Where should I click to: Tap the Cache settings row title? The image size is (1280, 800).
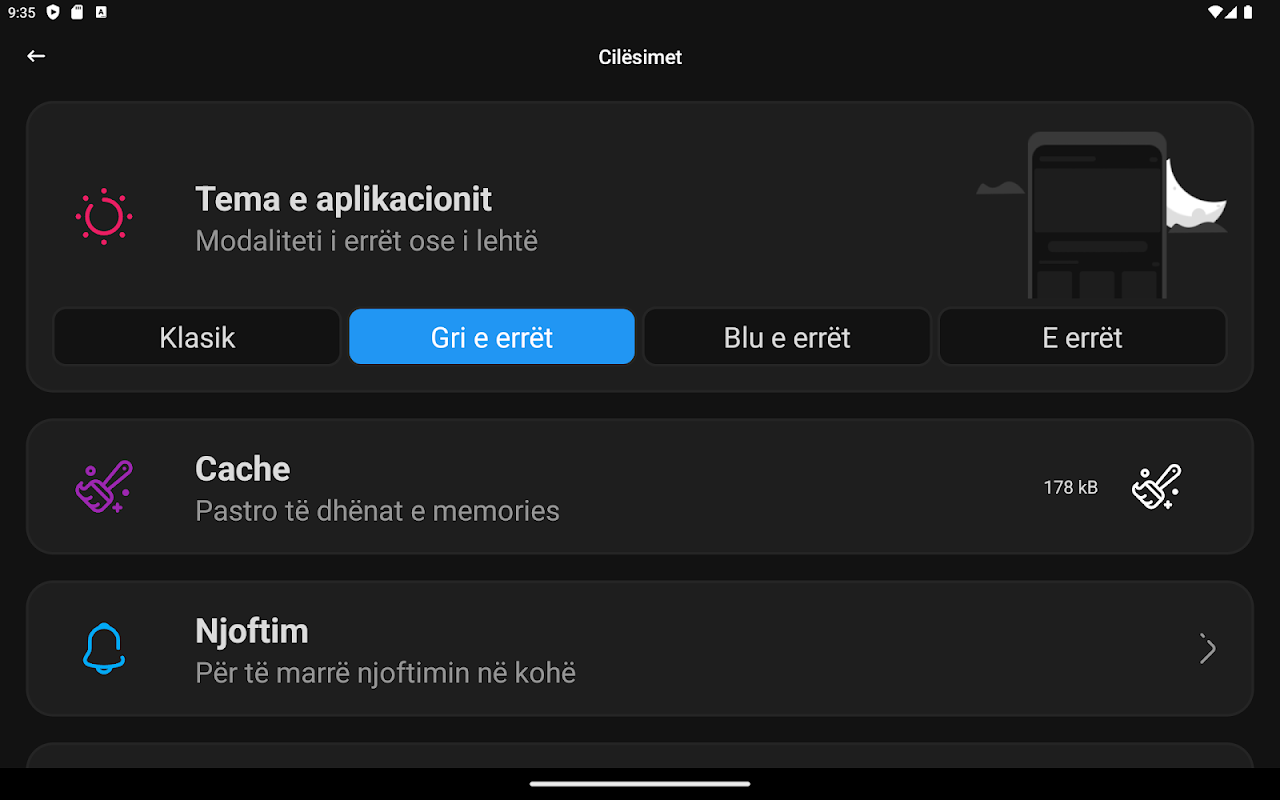click(243, 469)
